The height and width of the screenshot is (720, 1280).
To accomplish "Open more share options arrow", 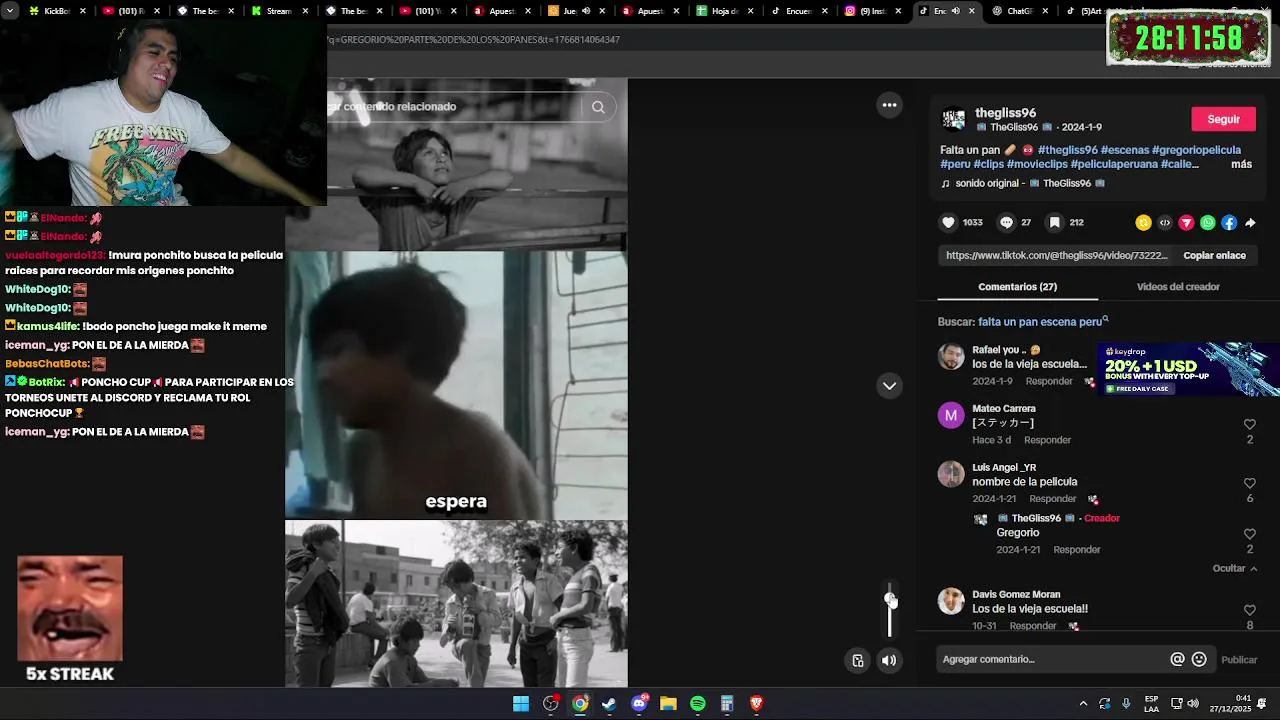I will pyautogui.click(x=1250, y=223).
